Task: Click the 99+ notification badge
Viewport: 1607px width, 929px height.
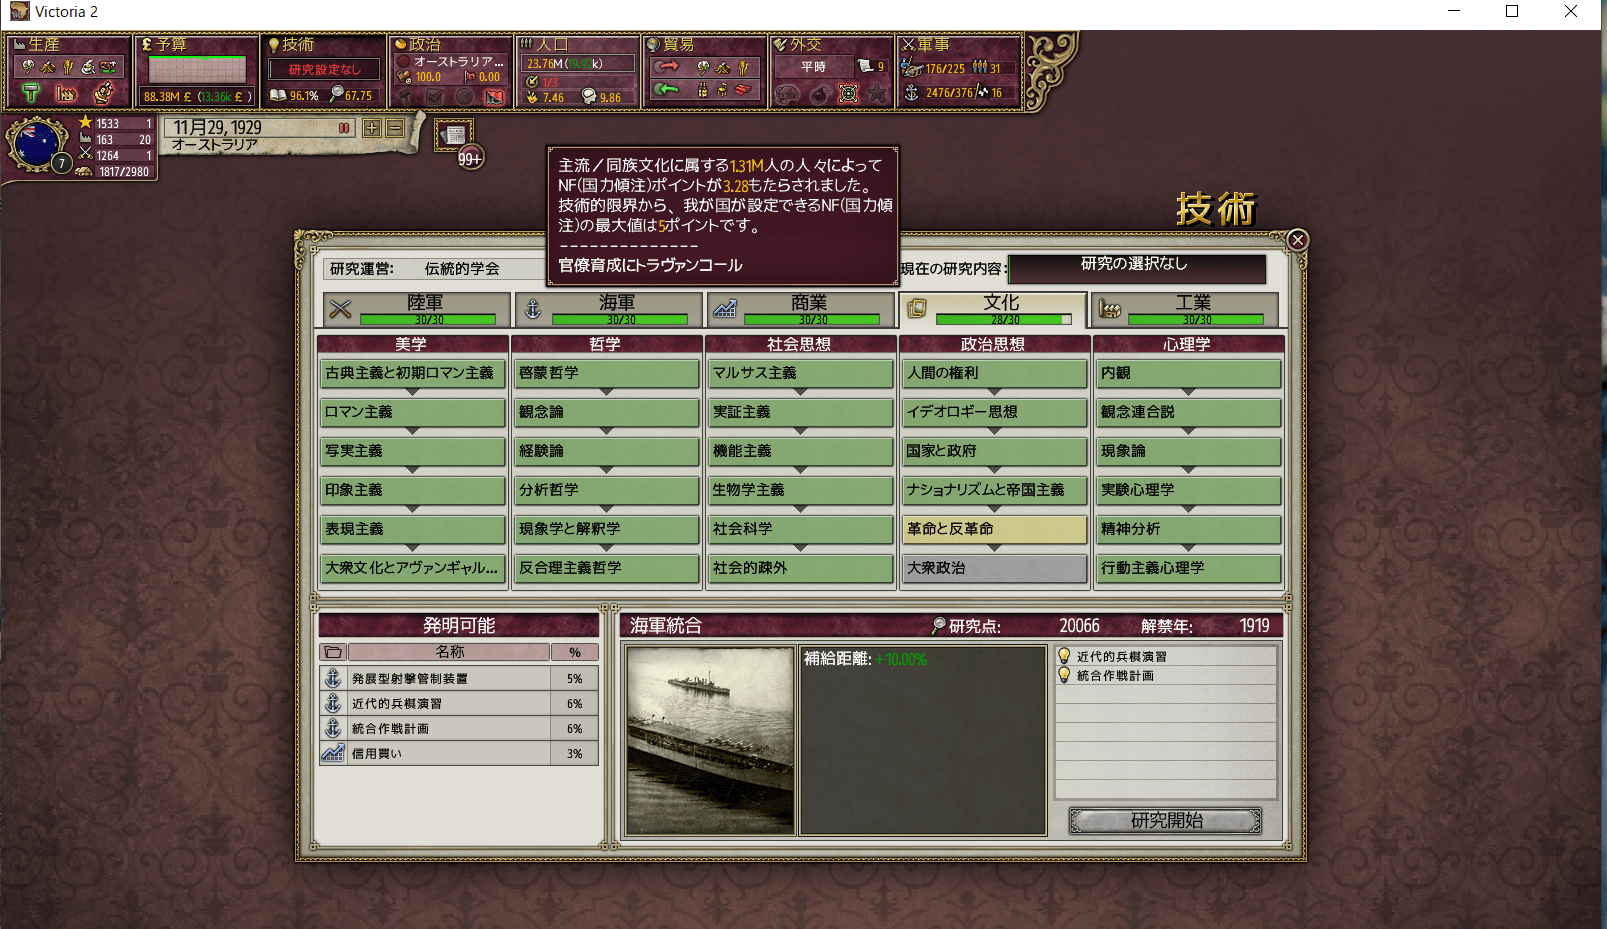Action: coord(470,159)
